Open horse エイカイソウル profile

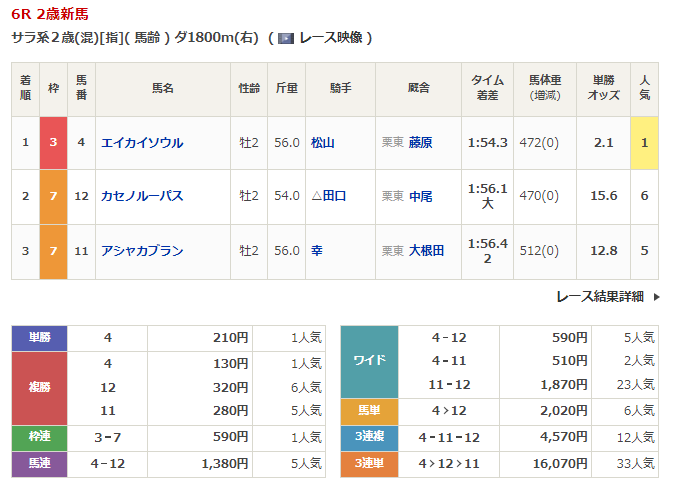(142, 143)
